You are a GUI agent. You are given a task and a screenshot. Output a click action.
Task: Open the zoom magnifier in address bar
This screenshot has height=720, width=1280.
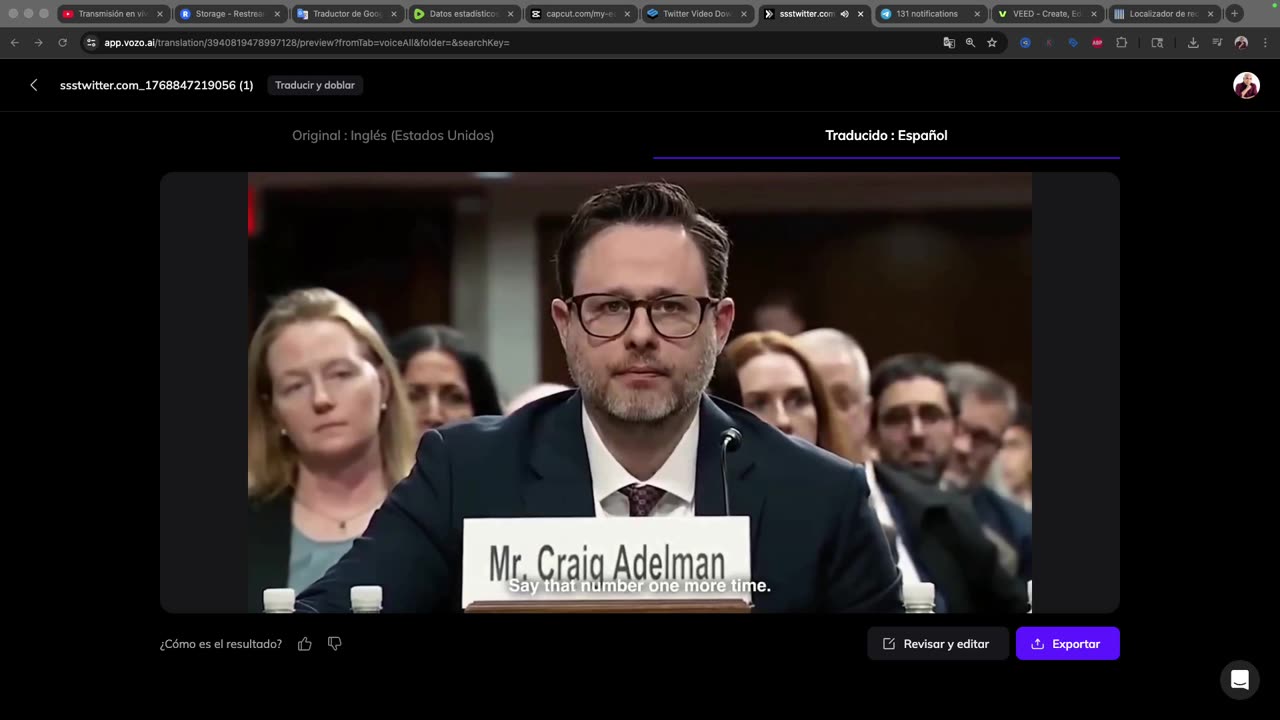point(970,43)
